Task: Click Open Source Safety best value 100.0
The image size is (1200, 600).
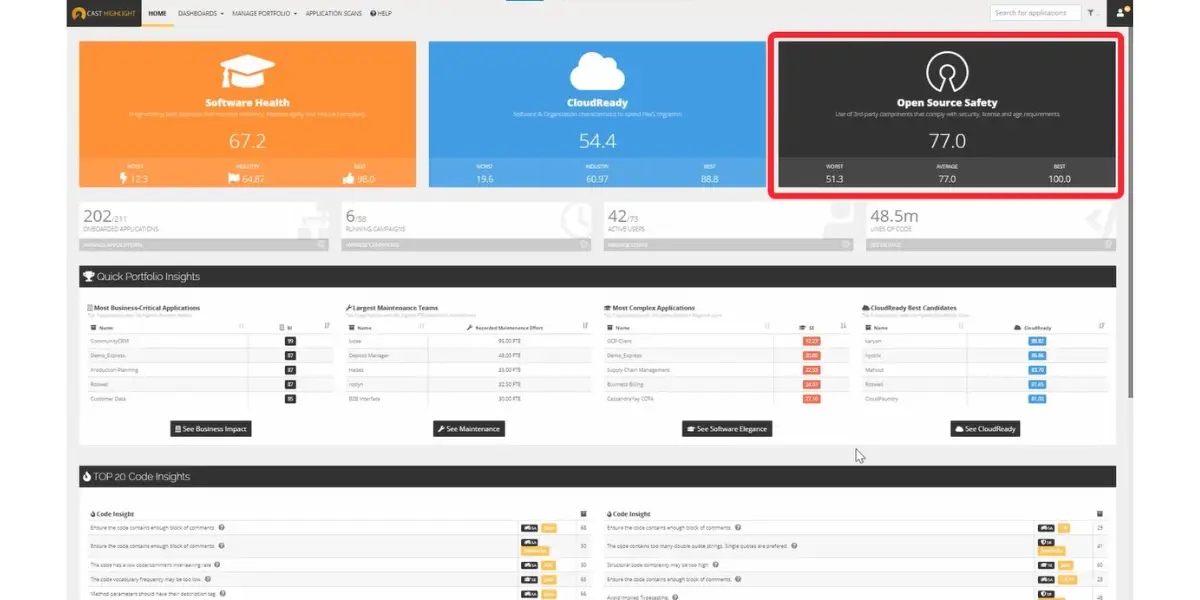Action: tap(1060, 179)
